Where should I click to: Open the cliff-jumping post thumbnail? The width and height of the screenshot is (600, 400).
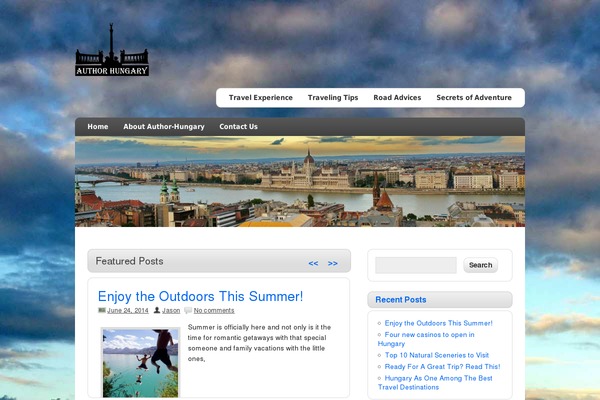[140, 362]
